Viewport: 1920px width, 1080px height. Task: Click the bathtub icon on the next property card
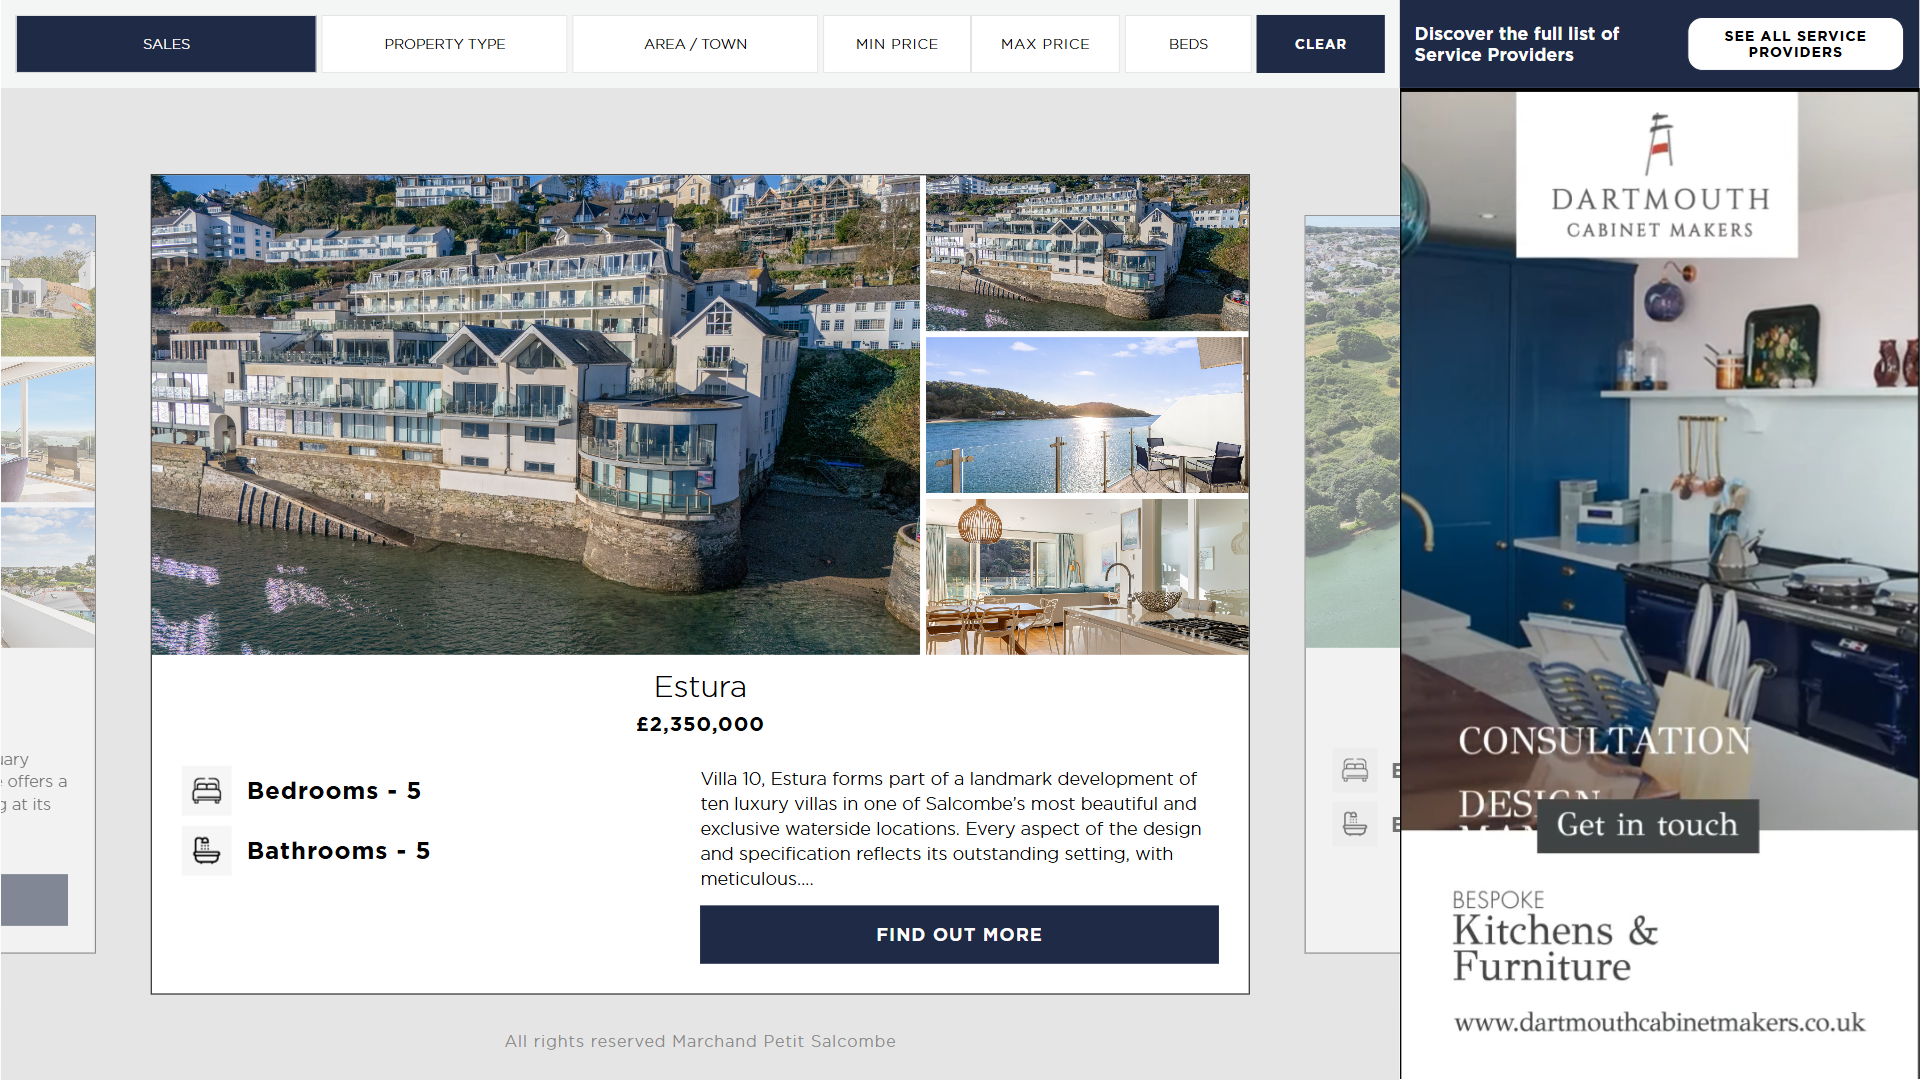1355,824
